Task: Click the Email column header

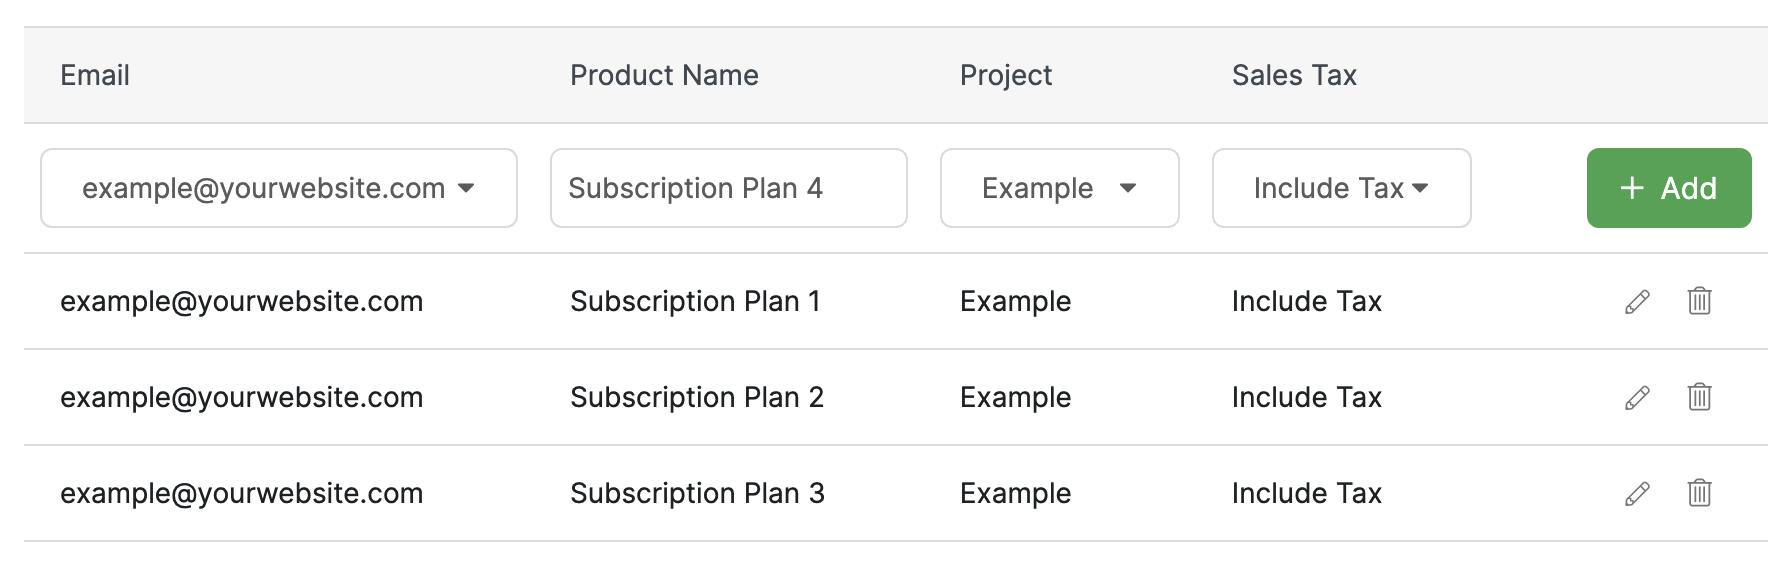Action: pos(95,75)
